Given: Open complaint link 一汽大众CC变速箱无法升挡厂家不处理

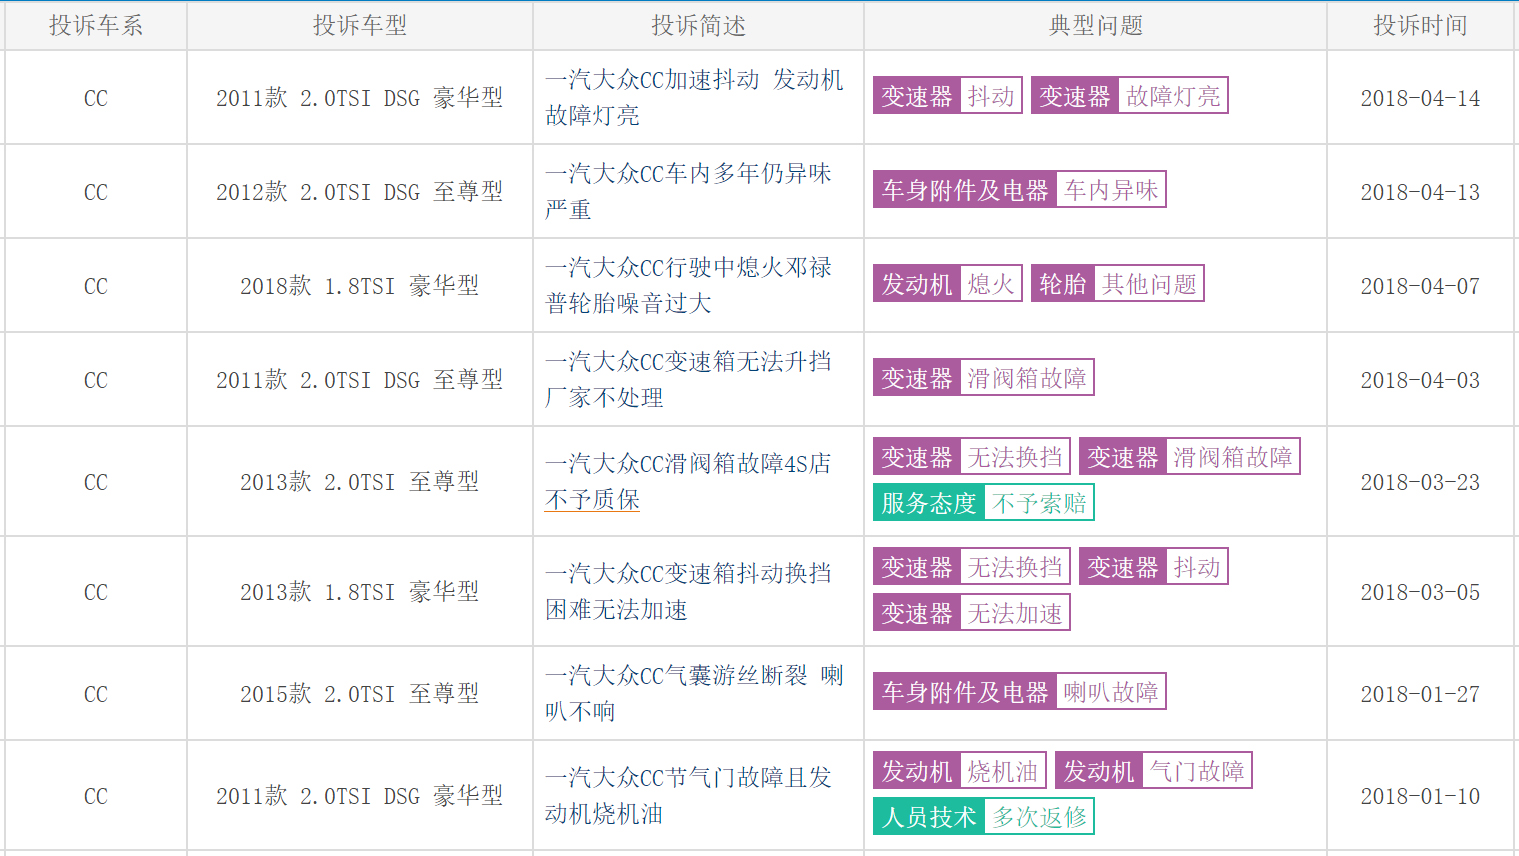Looking at the screenshot, I should pos(688,379).
